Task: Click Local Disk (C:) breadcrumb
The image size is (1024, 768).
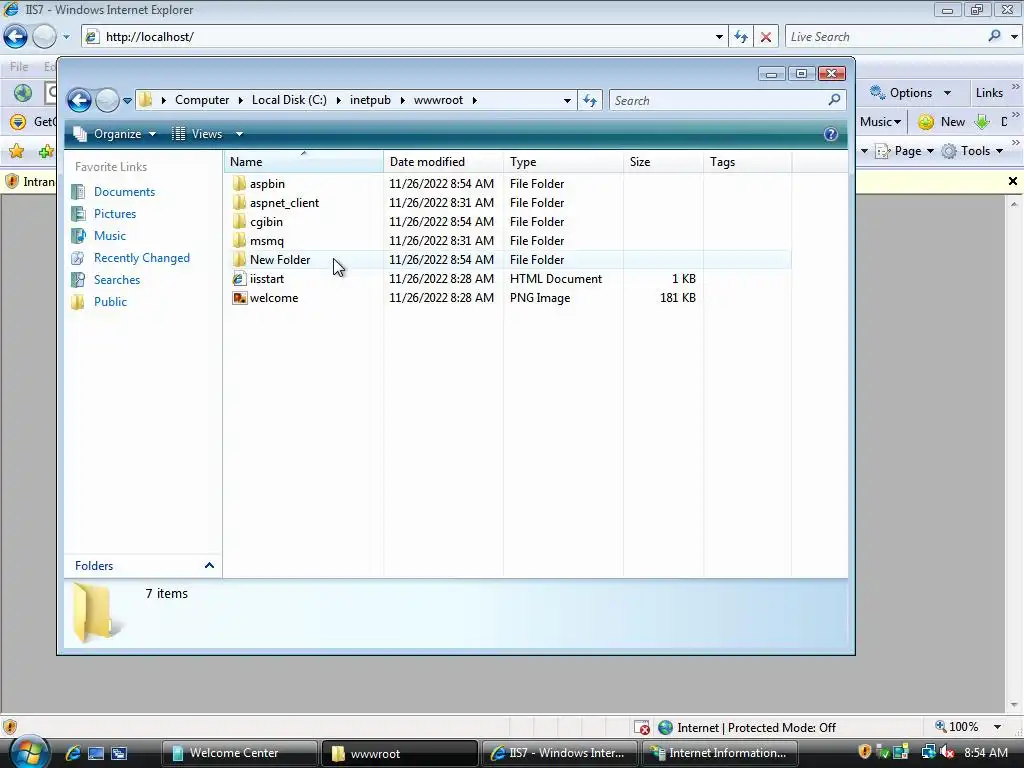Action: (x=289, y=100)
